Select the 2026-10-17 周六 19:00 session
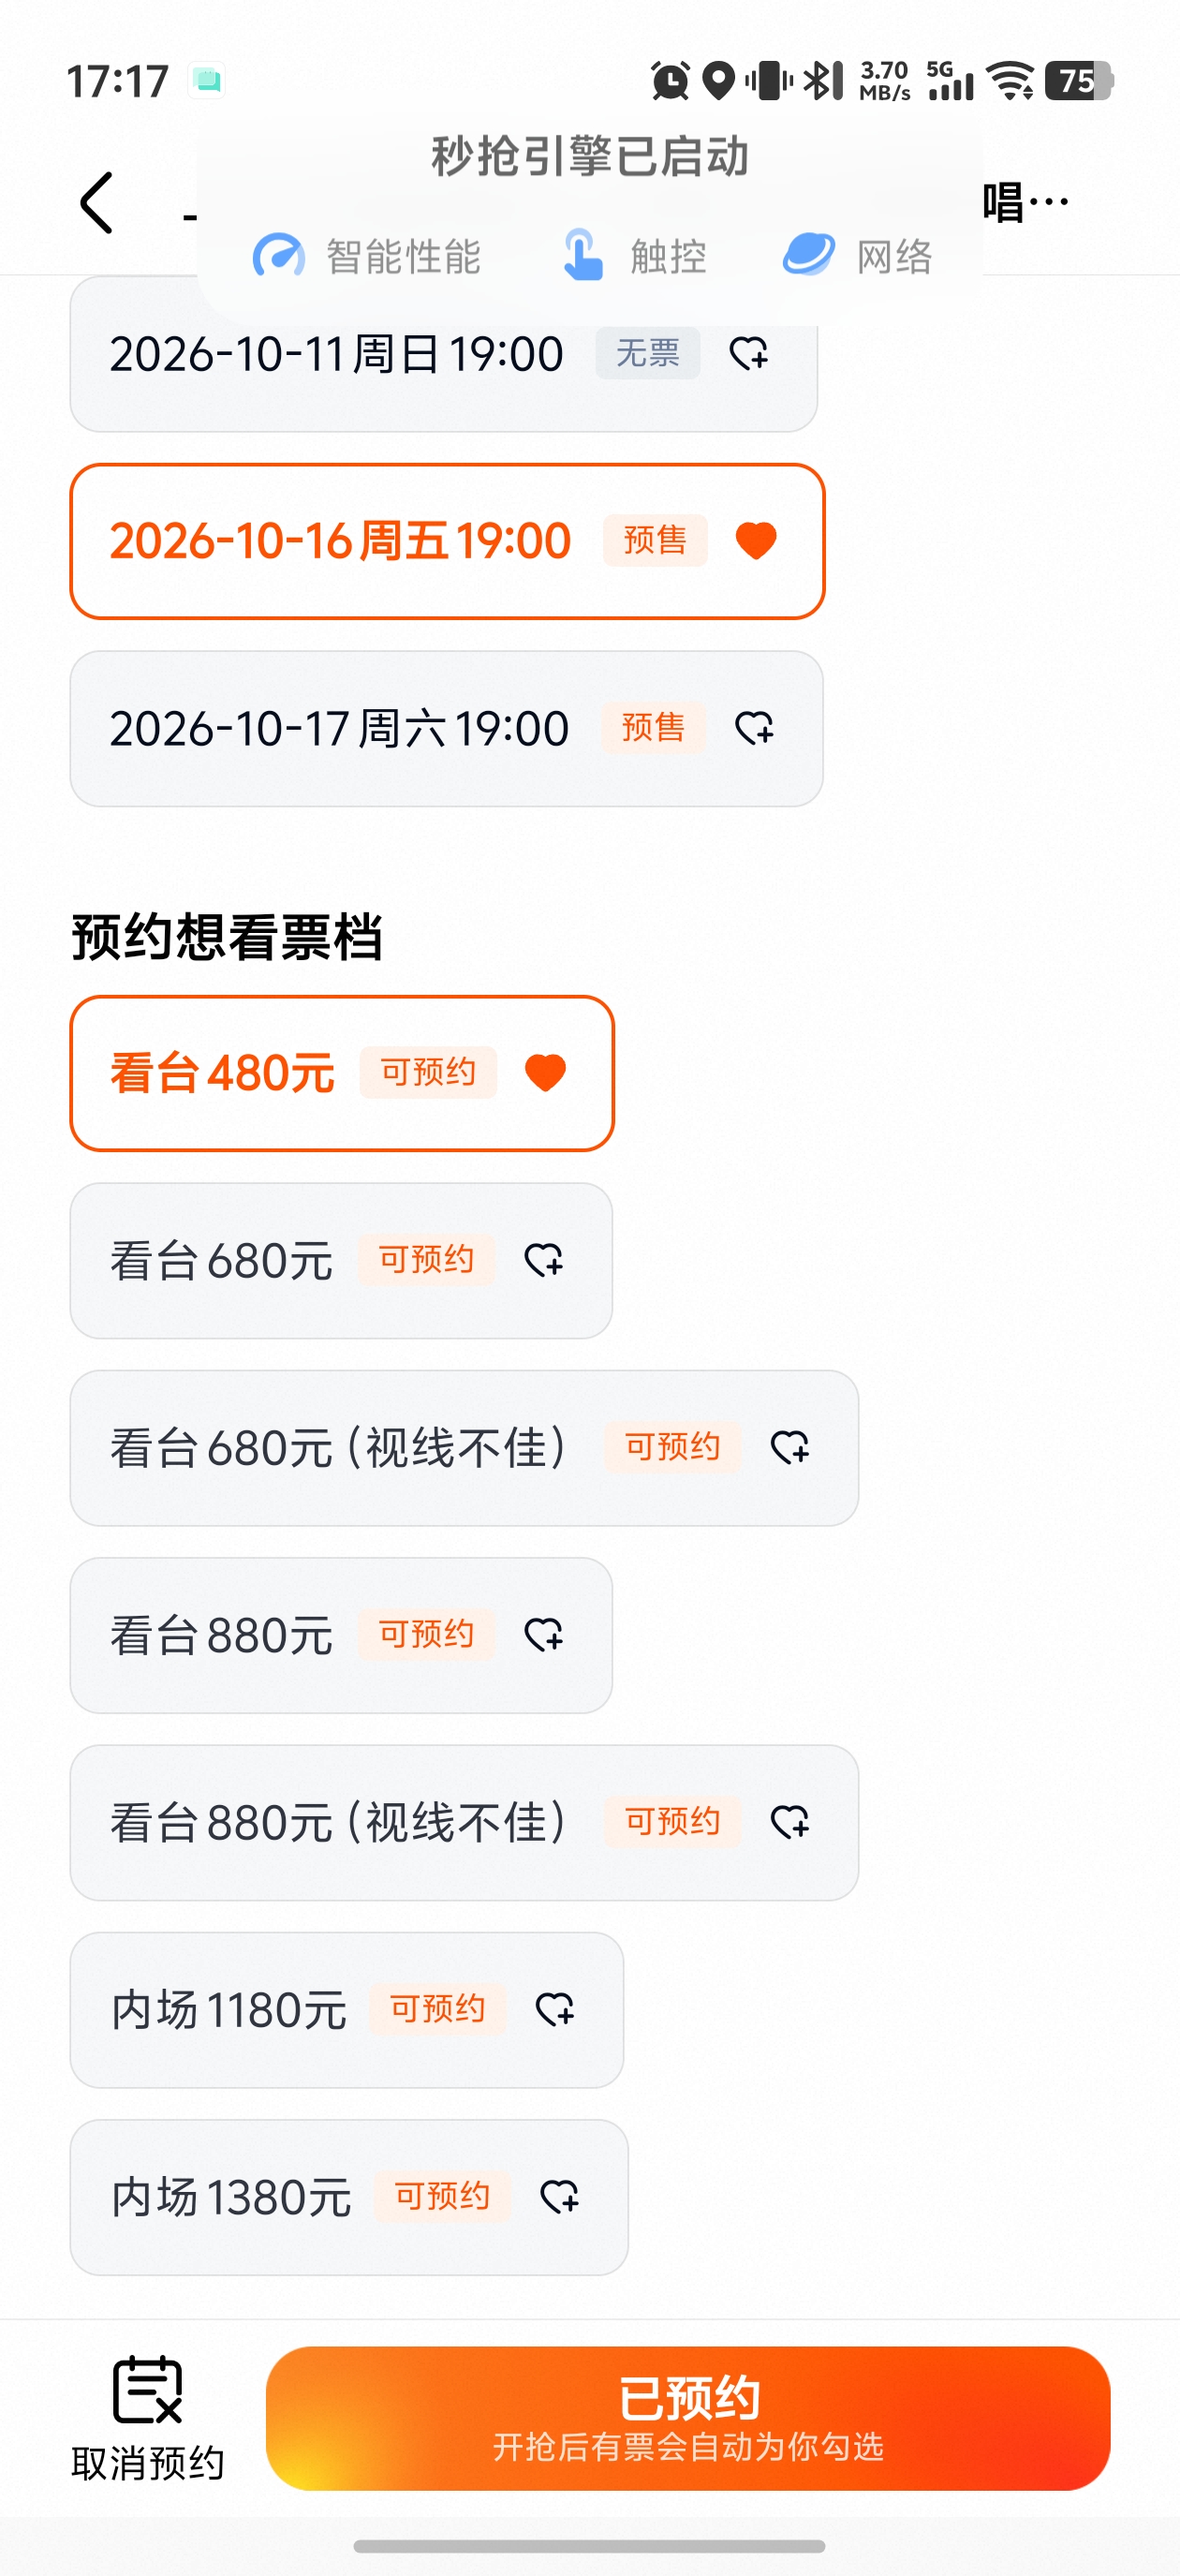Screen dimensions: 1180x2576 [x=446, y=729]
